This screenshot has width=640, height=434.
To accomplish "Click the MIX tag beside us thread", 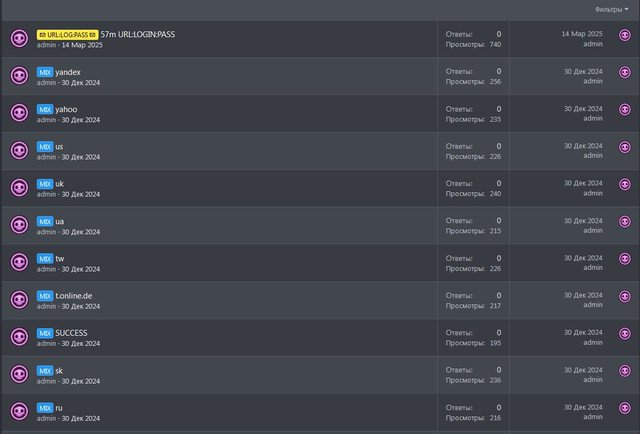I will pos(45,147).
